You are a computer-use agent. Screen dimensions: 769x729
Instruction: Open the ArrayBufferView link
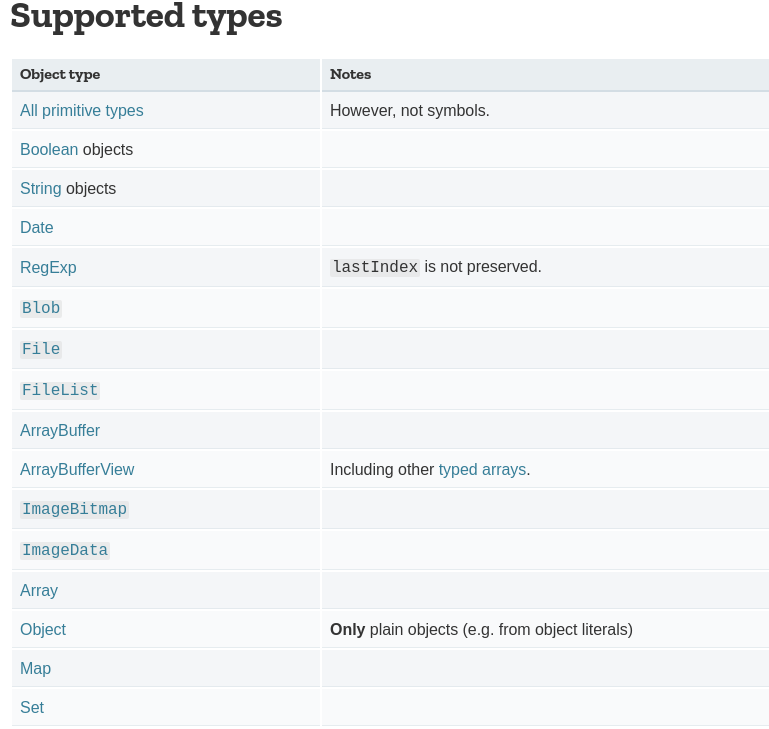tap(77, 470)
